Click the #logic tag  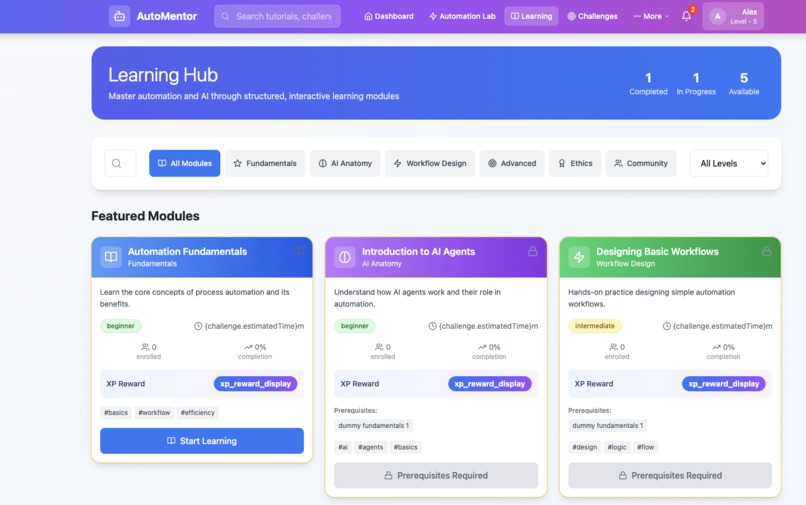(617, 447)
